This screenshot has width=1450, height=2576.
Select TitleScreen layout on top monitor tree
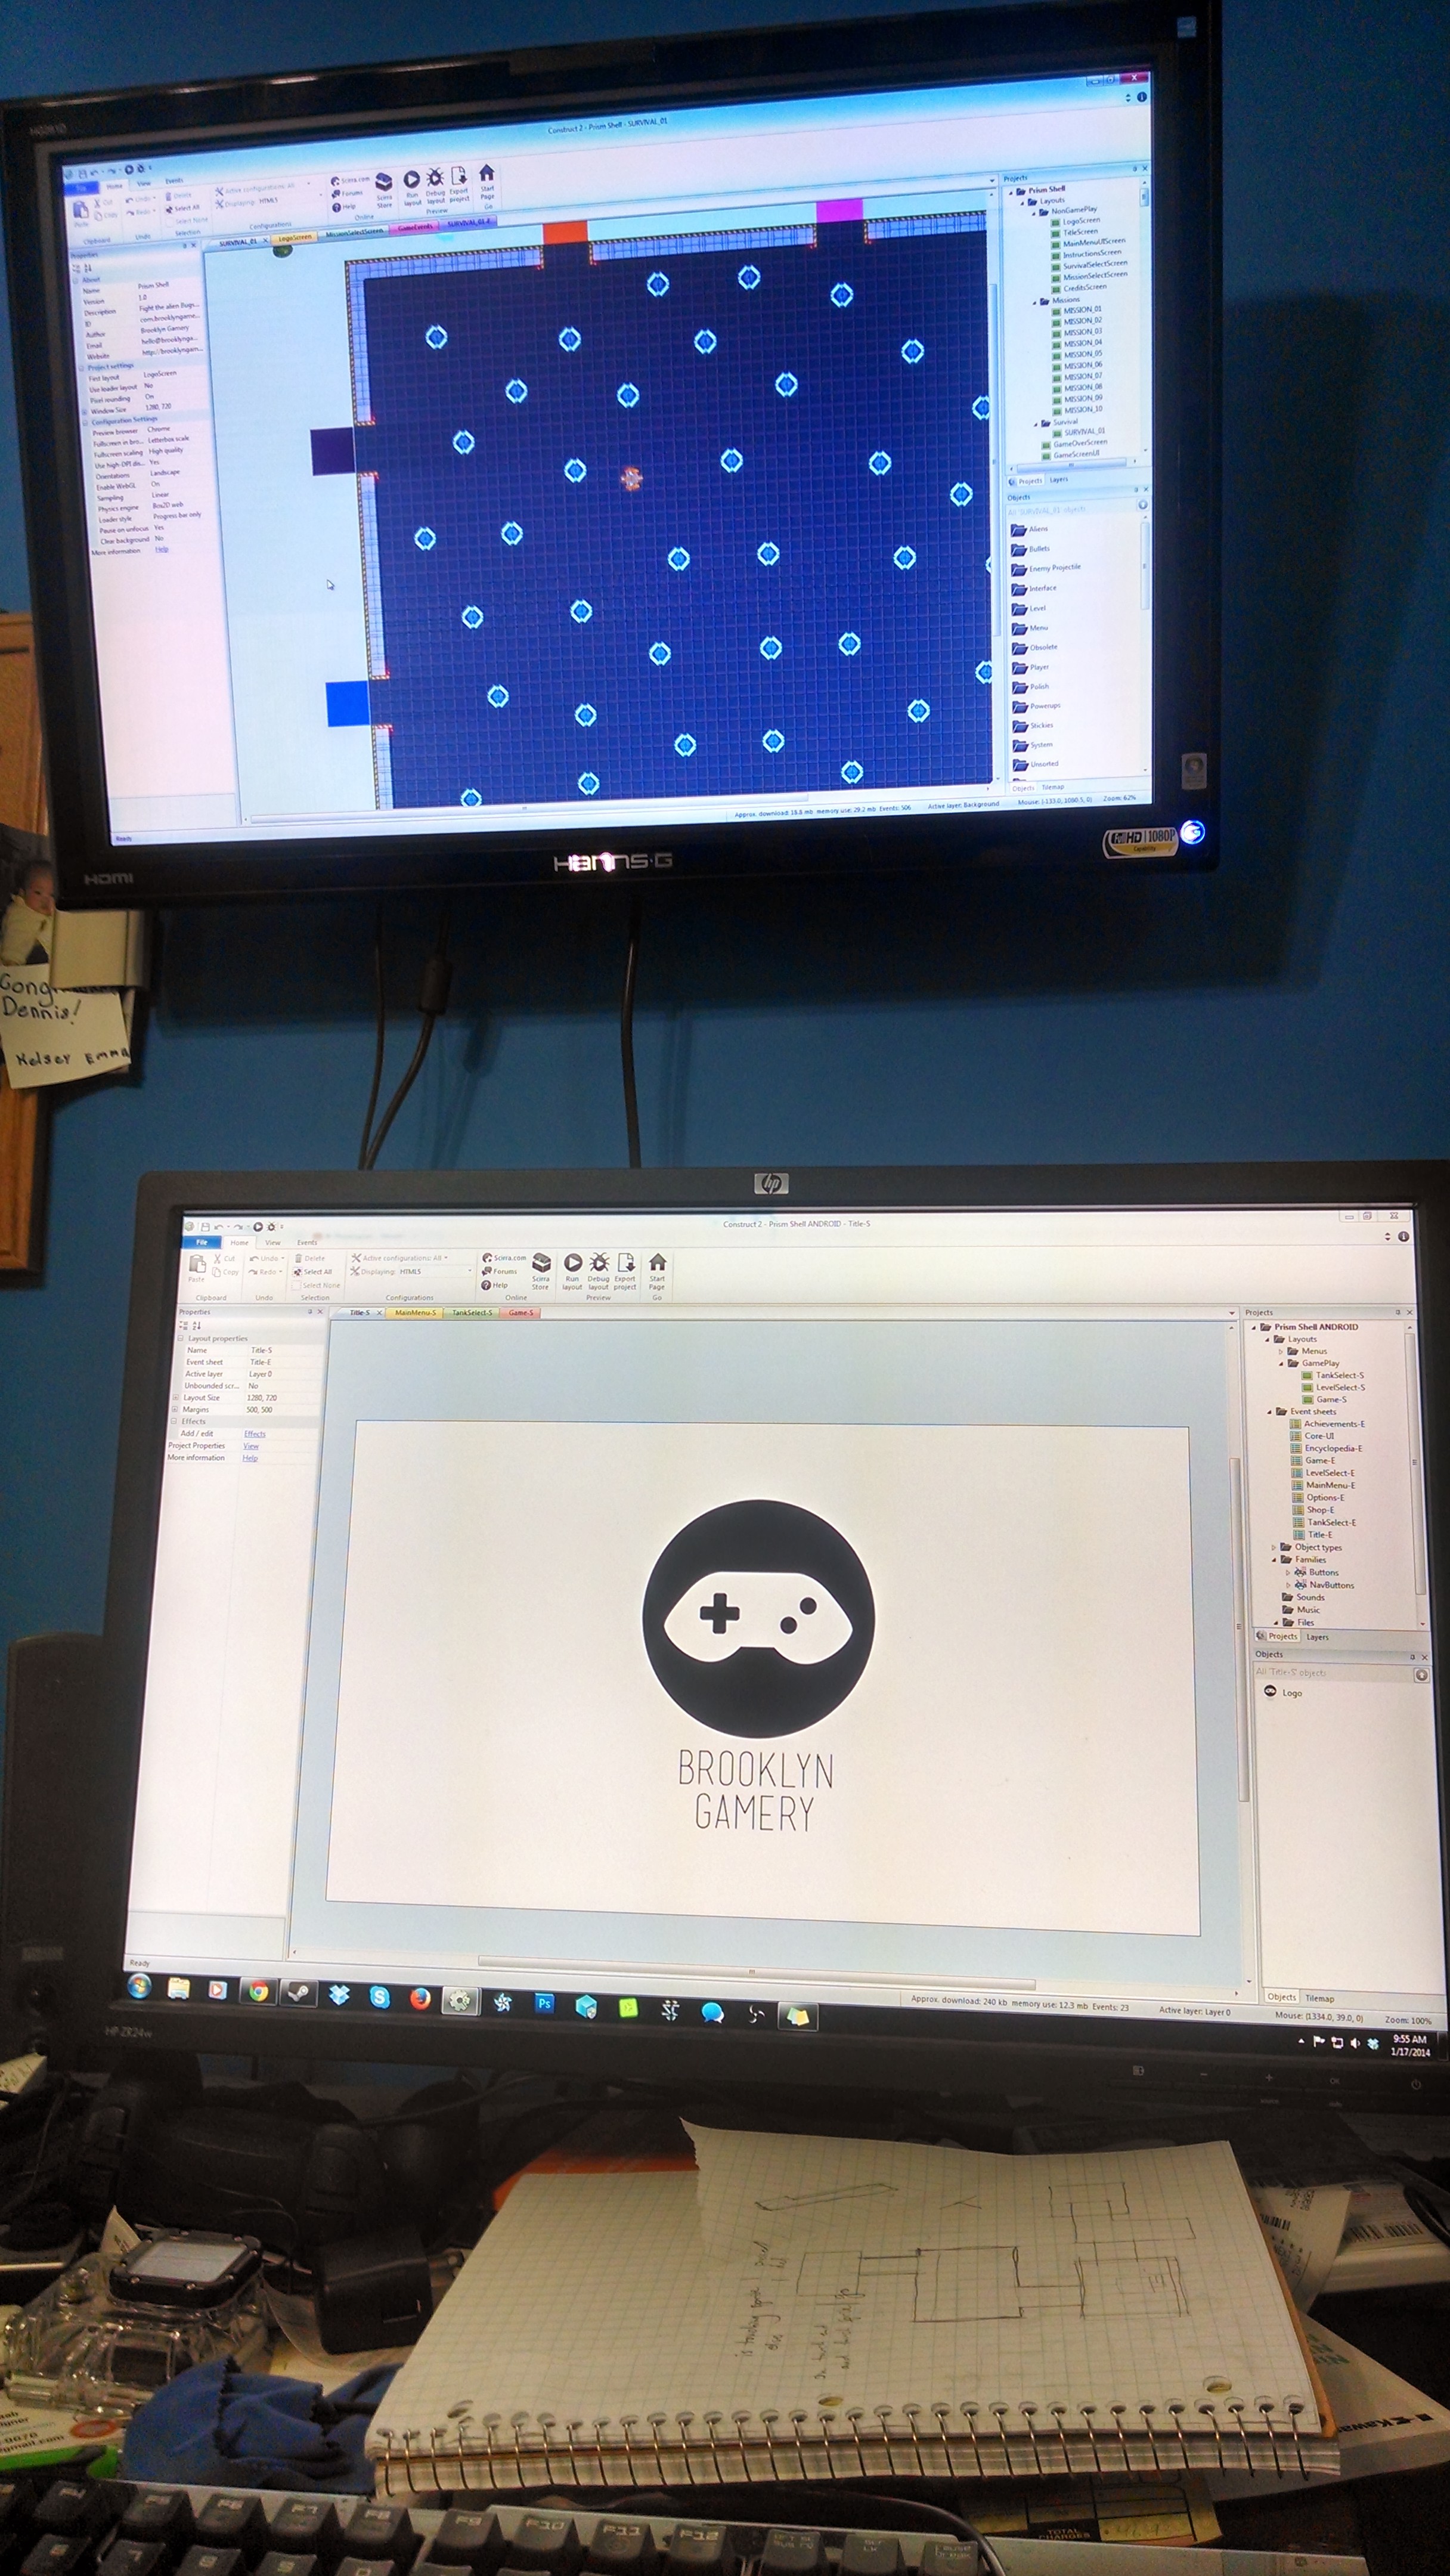click(1075, 231)
